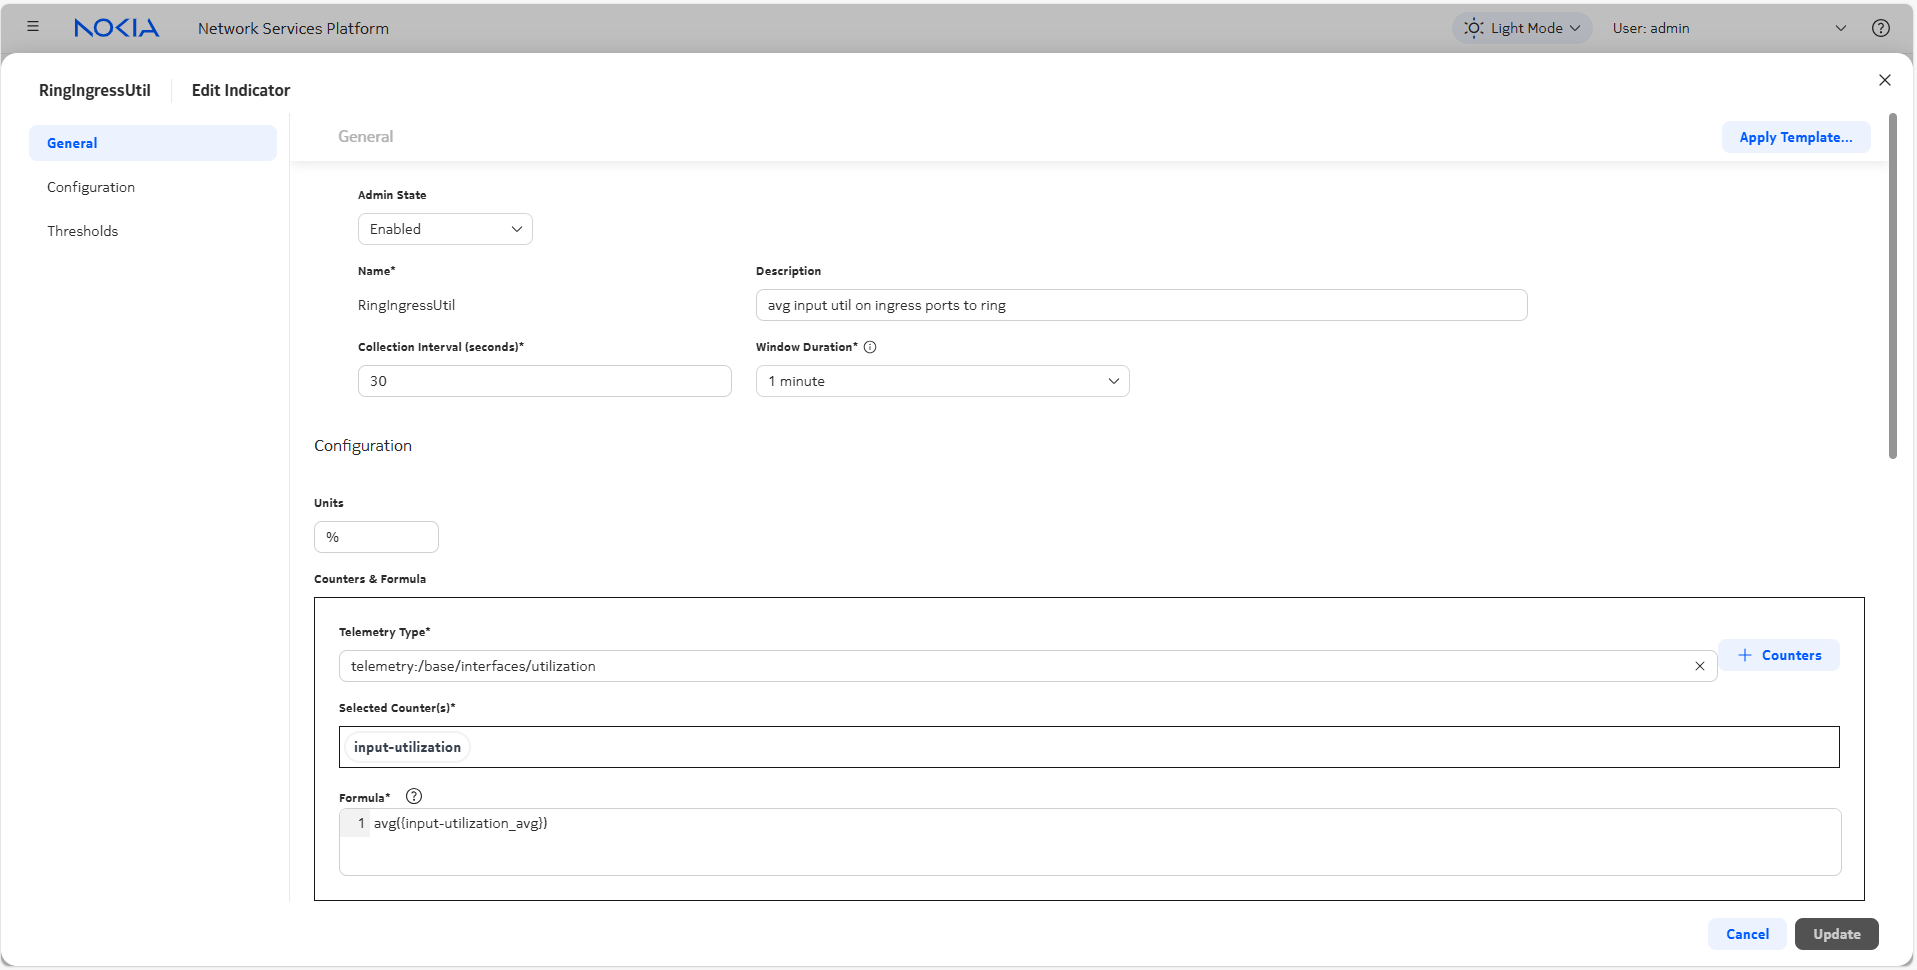Go to the Configuration section
The height and width of the screenshot is (970, 1917).
tap(91, 187)
